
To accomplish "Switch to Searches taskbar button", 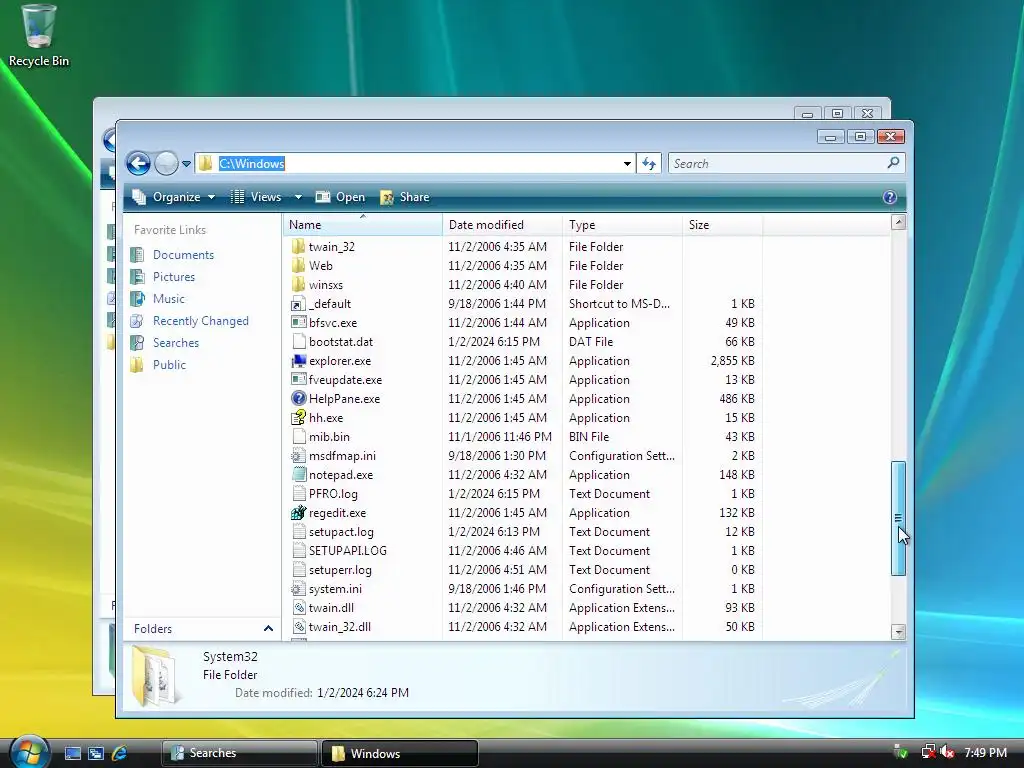I will 239,753.
